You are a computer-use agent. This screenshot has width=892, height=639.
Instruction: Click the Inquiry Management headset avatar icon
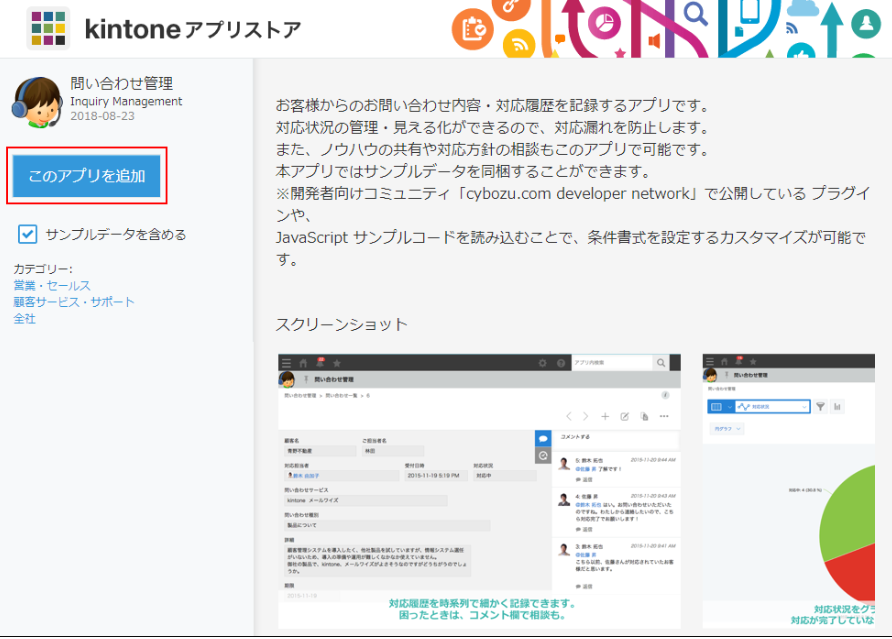coord(37,101)
